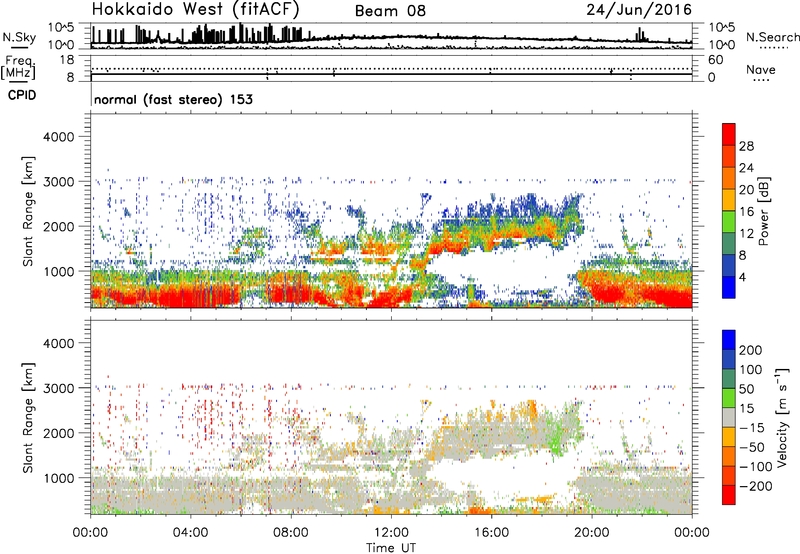Click the gray segment of the Velocity colorbar

(729, 418)
